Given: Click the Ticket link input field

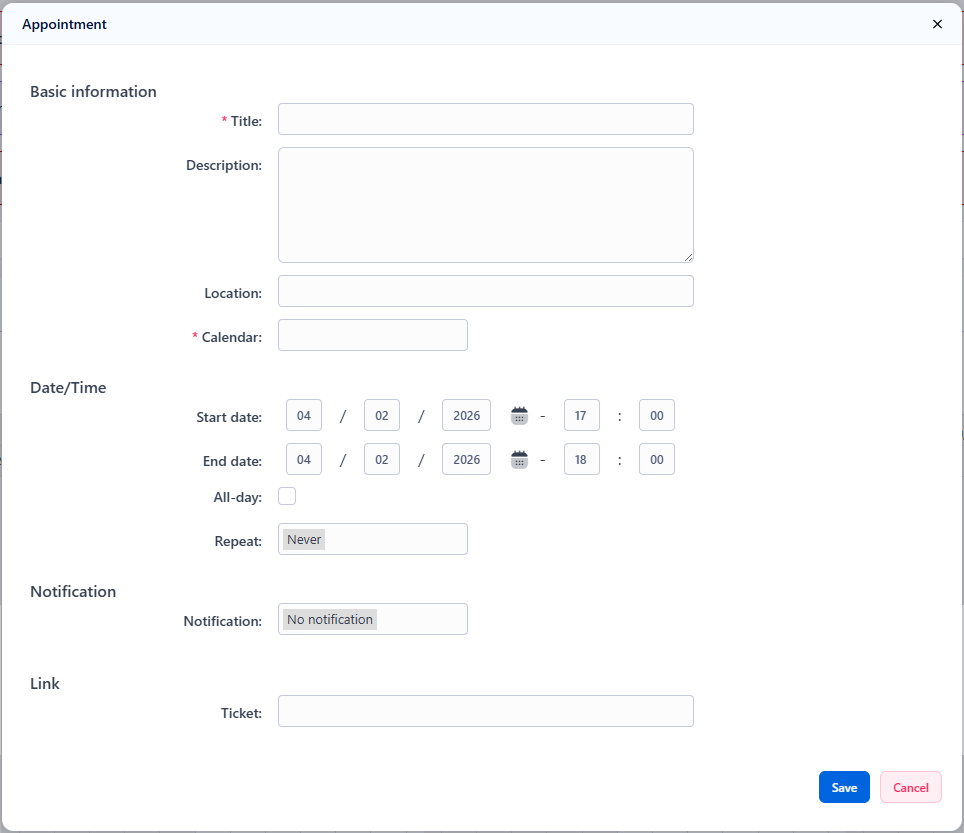Looking at the screenshot, I should [486, 711].
